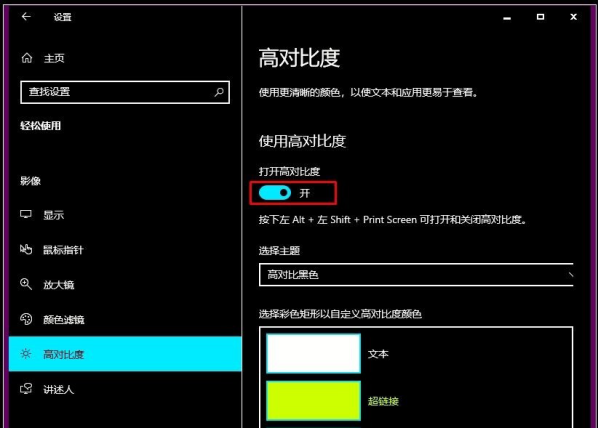Open the 颜色滤镜 palette icon
This screenshot has width=598, height=429.
[x=26, y=319]
